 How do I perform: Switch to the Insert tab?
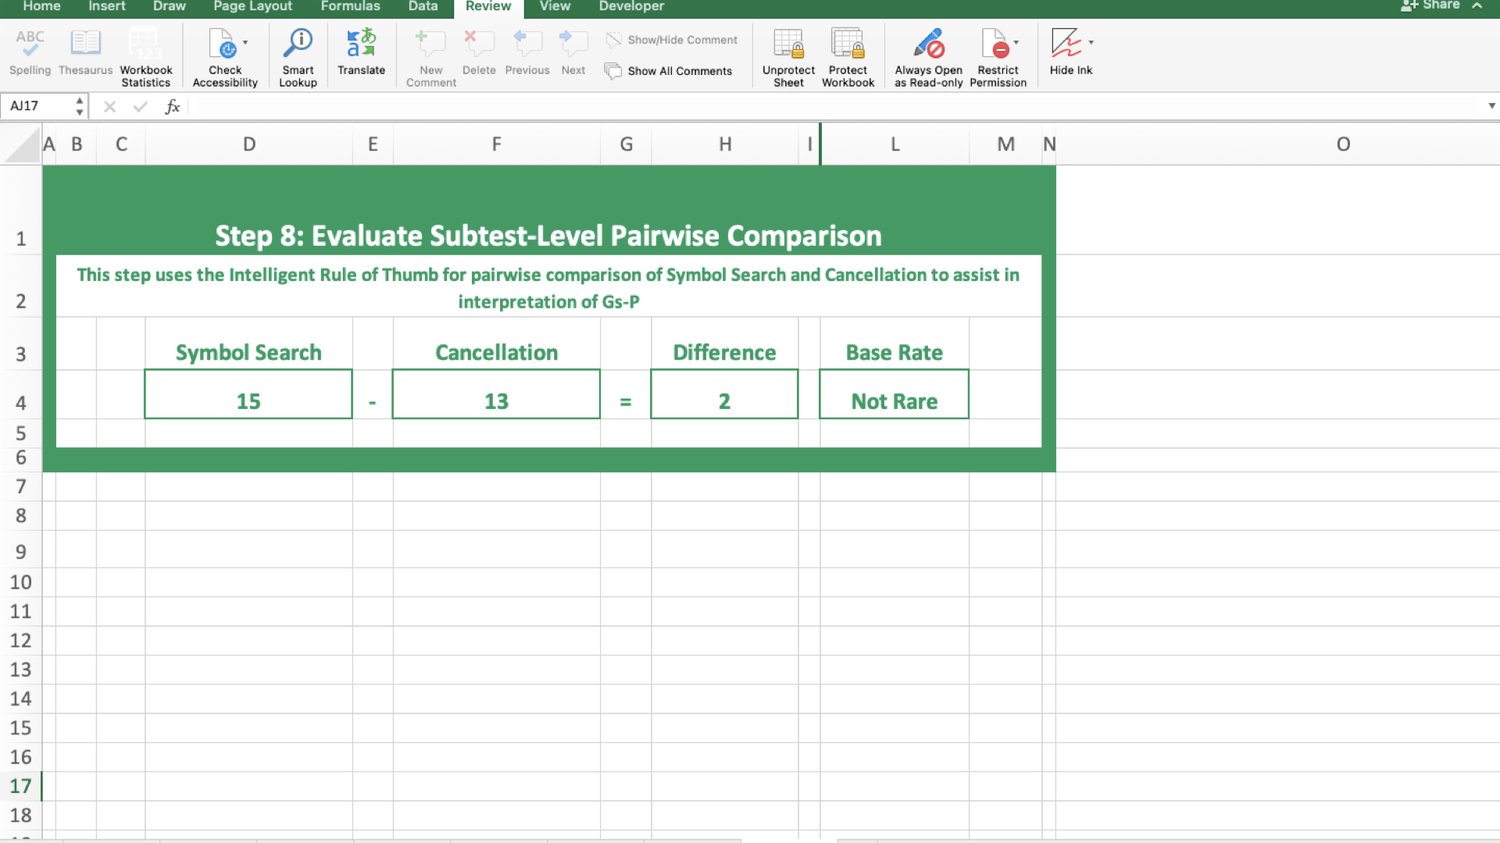(107, 6)
